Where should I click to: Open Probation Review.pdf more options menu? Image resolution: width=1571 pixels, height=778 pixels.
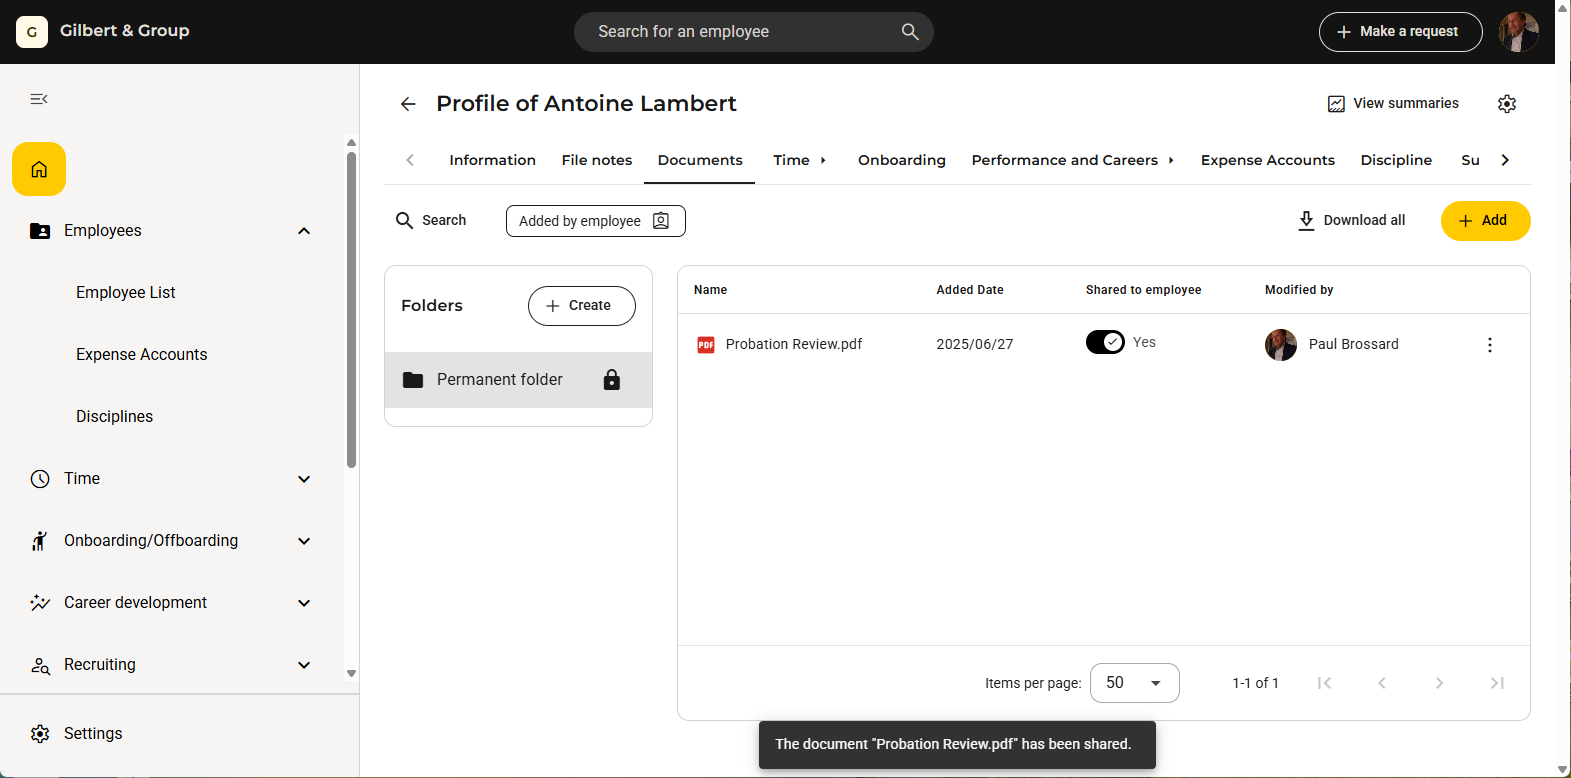(1489, 345)
